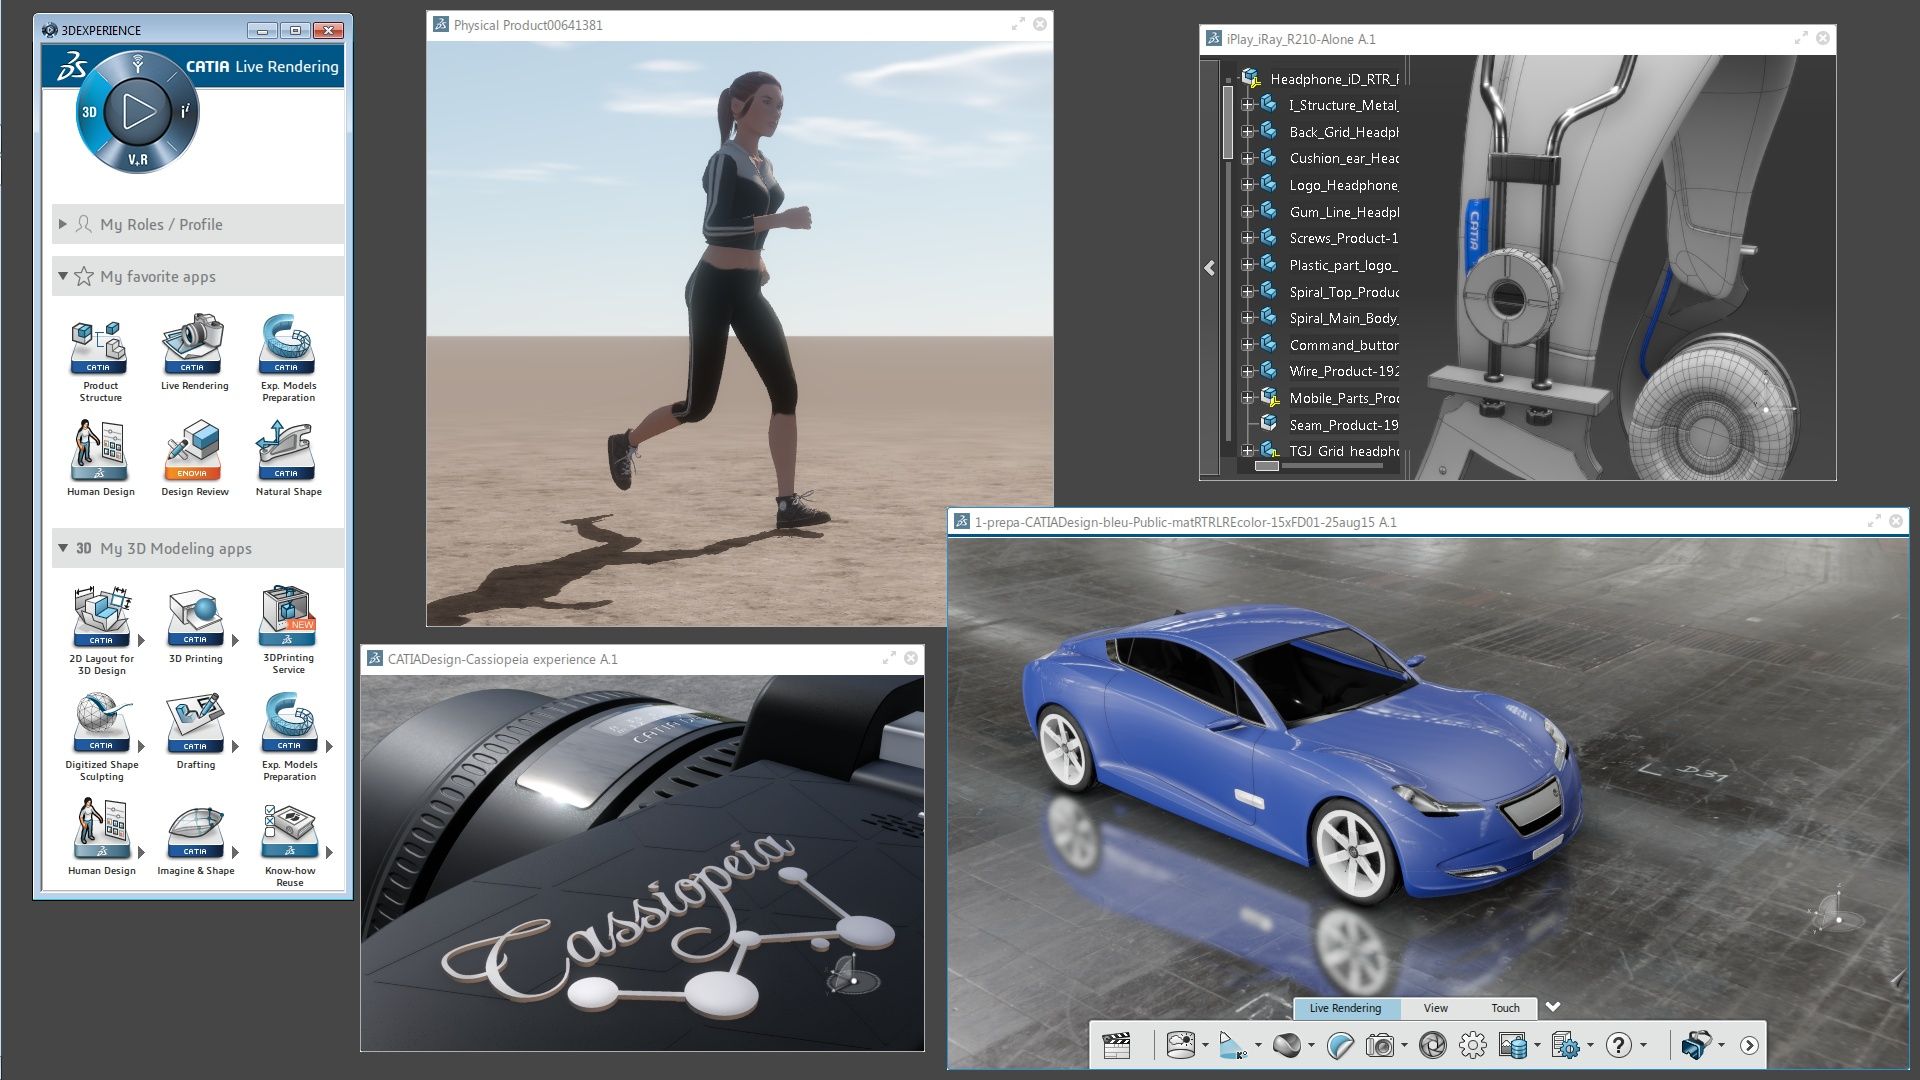Click the clapperboard scenes icon in toolbar

(x=1116, y=1045)
